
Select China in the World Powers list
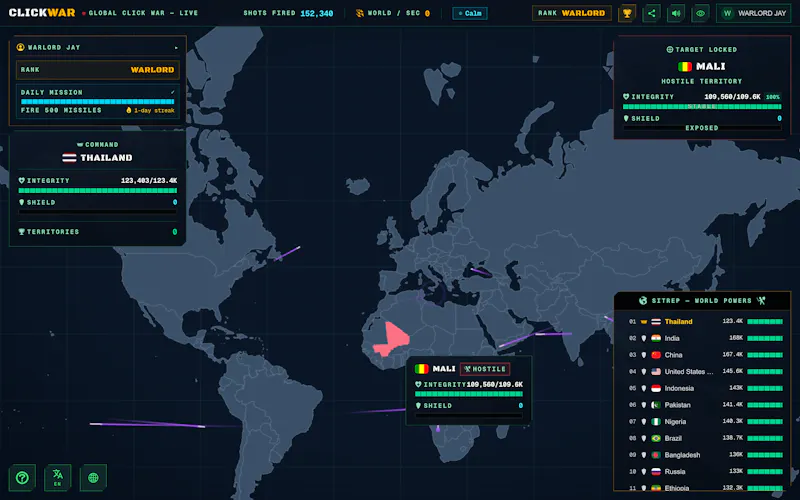(702, 355)
